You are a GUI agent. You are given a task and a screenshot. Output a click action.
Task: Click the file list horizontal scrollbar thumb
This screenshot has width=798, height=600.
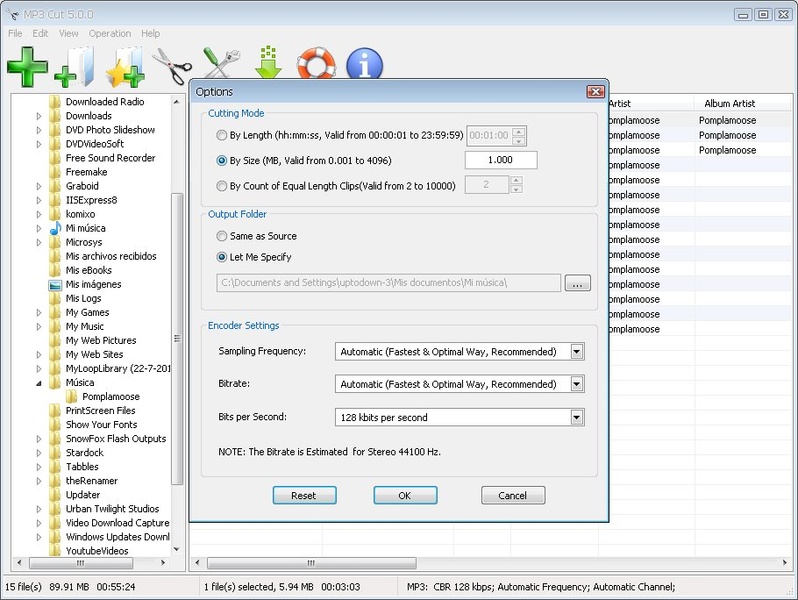[x=311, y=563]
